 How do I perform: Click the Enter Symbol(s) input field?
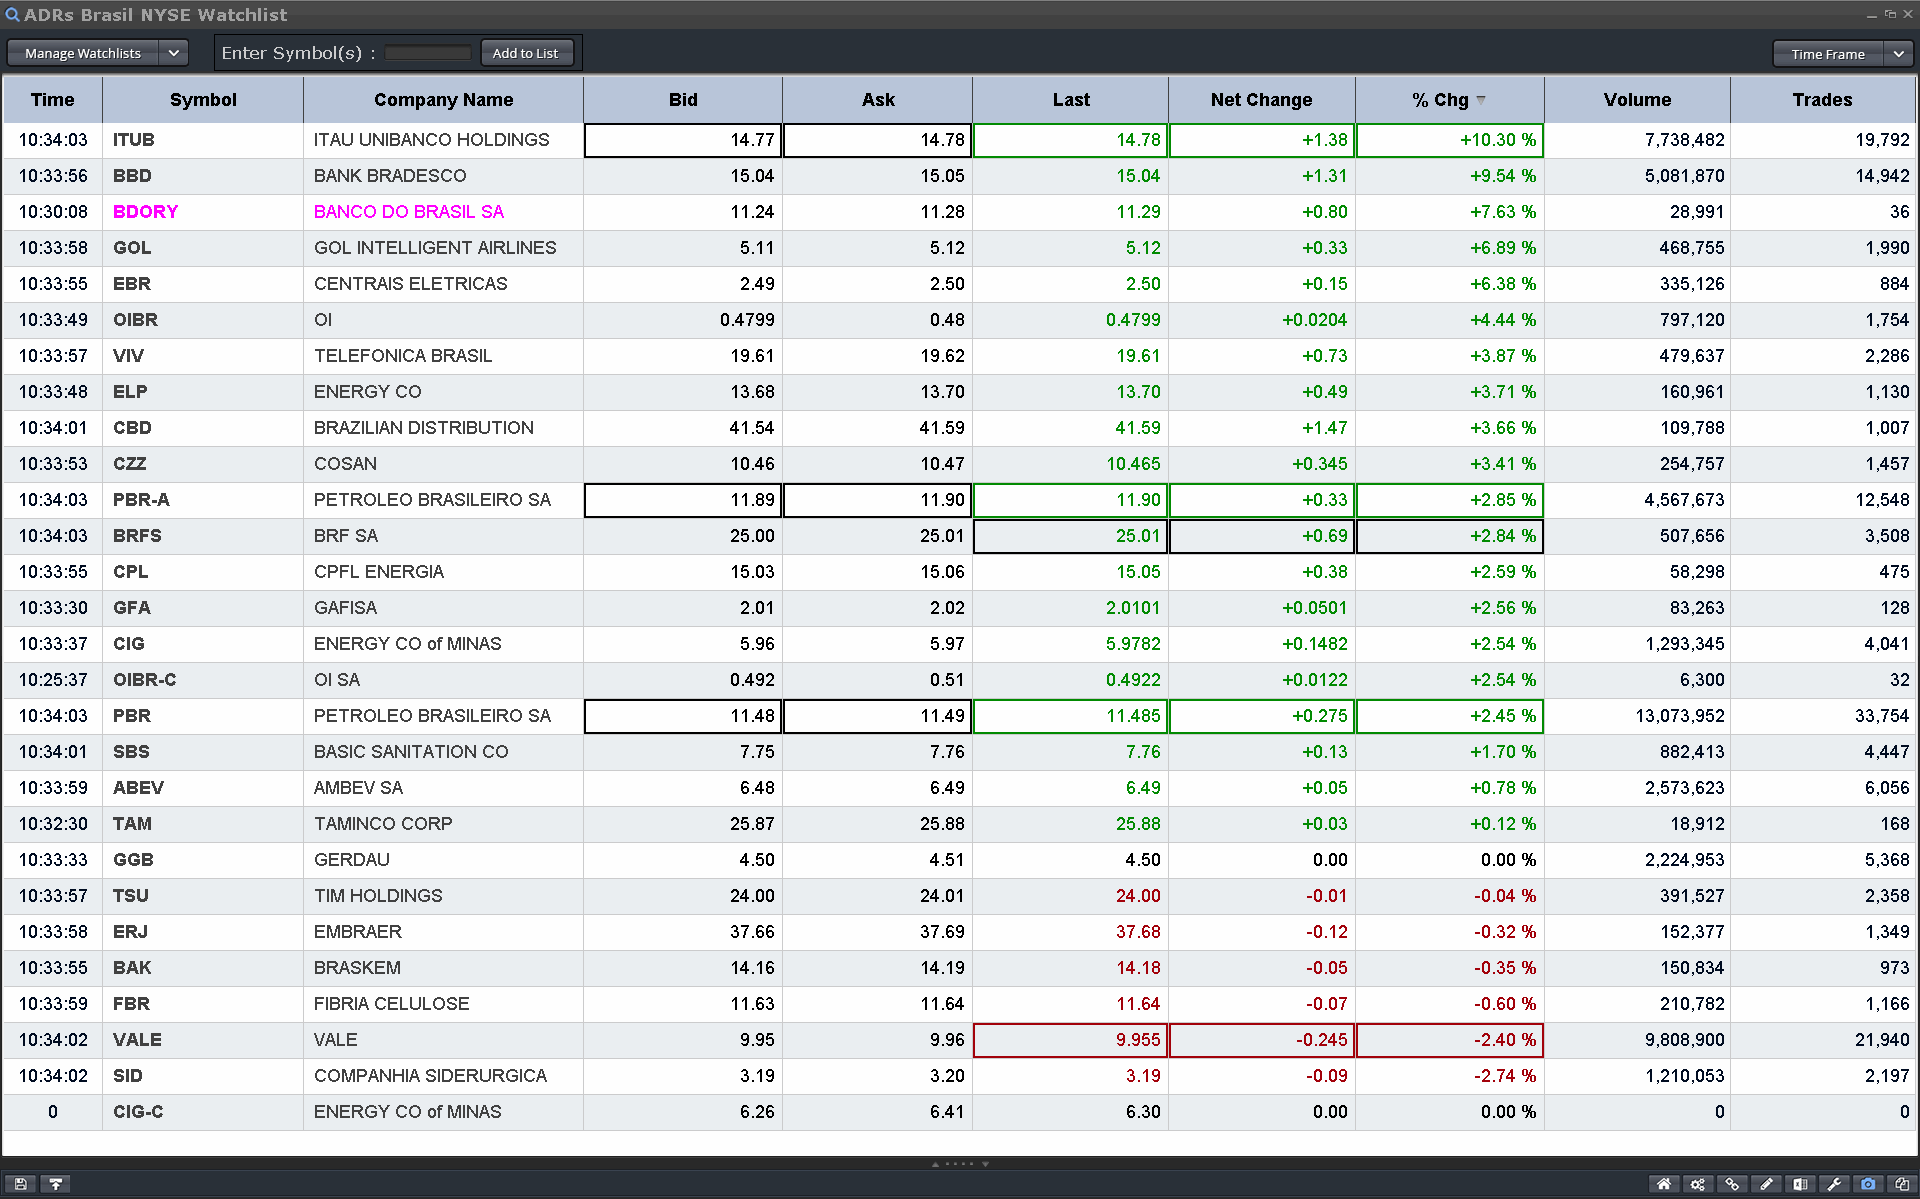click(428, 53)
